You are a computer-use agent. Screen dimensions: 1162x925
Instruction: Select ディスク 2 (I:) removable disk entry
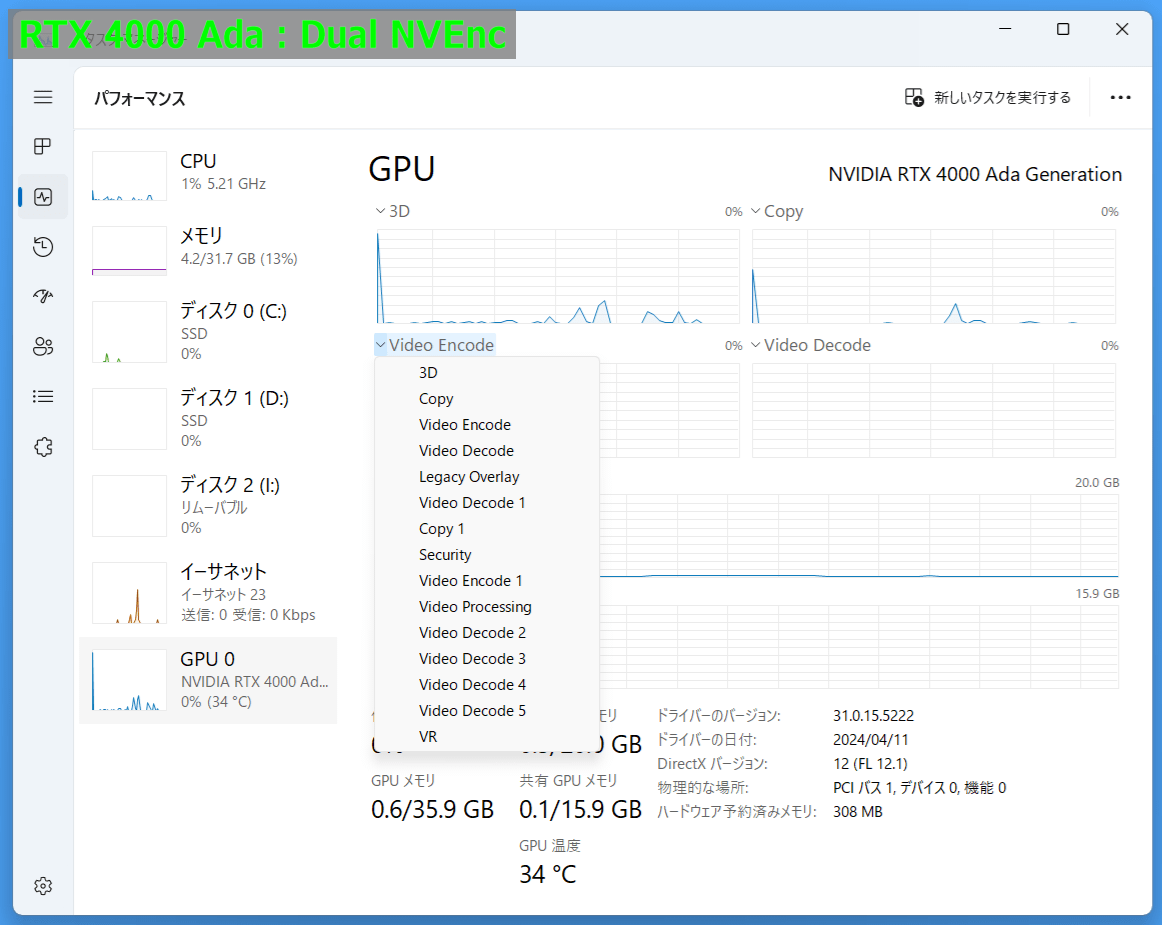[x=208, y=505]
